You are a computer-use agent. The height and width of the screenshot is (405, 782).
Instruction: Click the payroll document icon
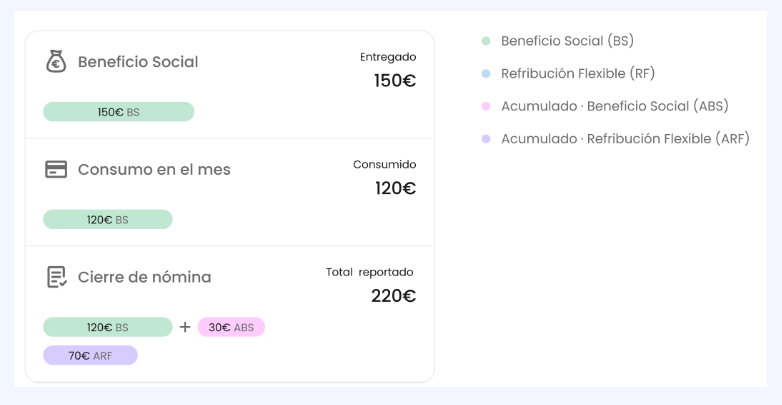[56, 277]
